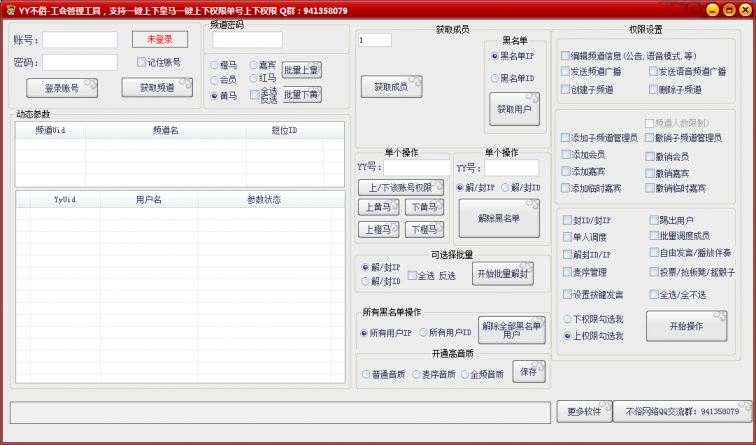Select the 橙马 radio button
The image size is (756, 445).
(214, 65)
